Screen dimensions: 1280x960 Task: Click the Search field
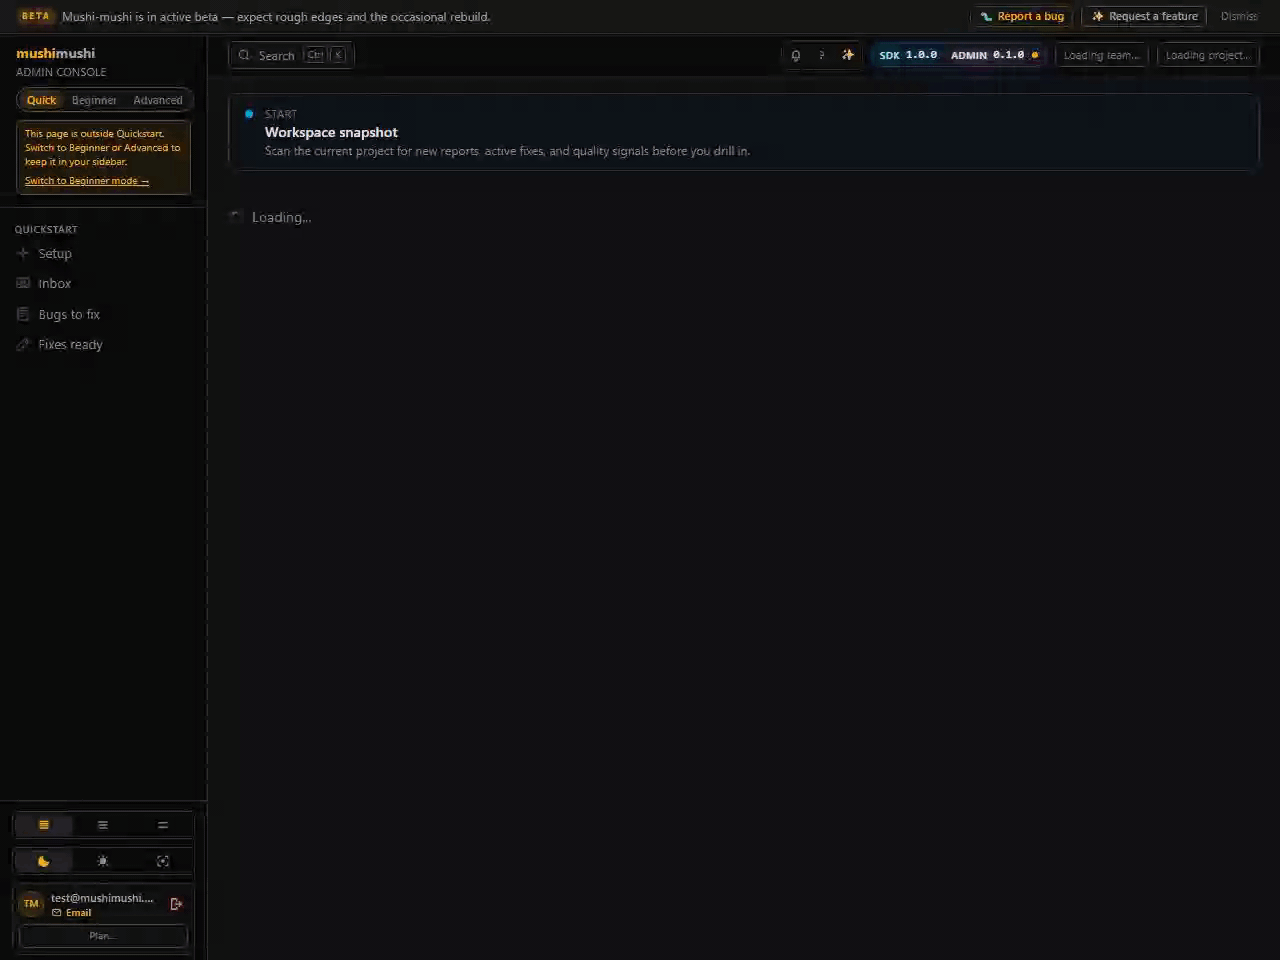tap(291, 56)
